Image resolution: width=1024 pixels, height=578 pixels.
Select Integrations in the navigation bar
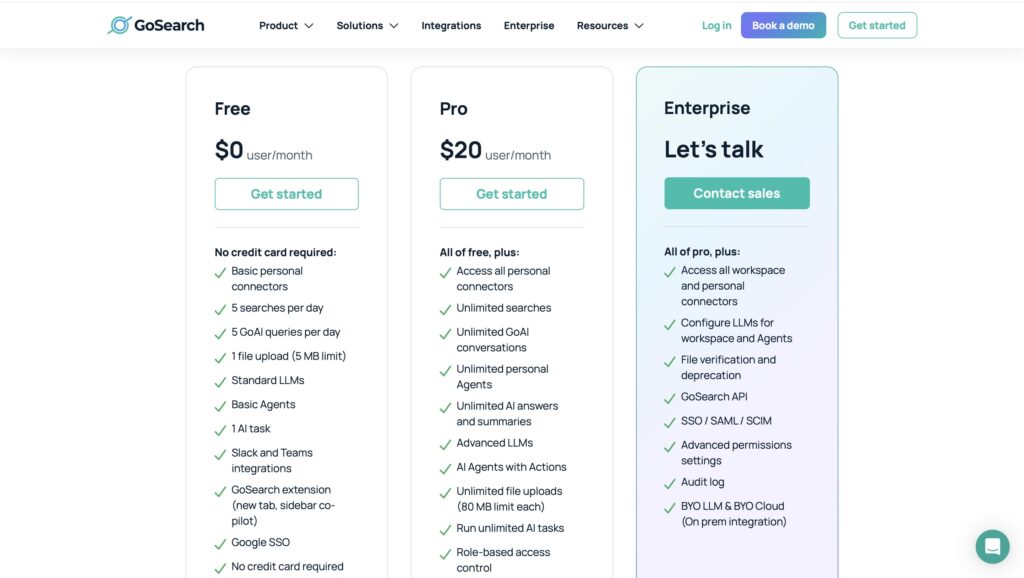[x=451, y=25]
